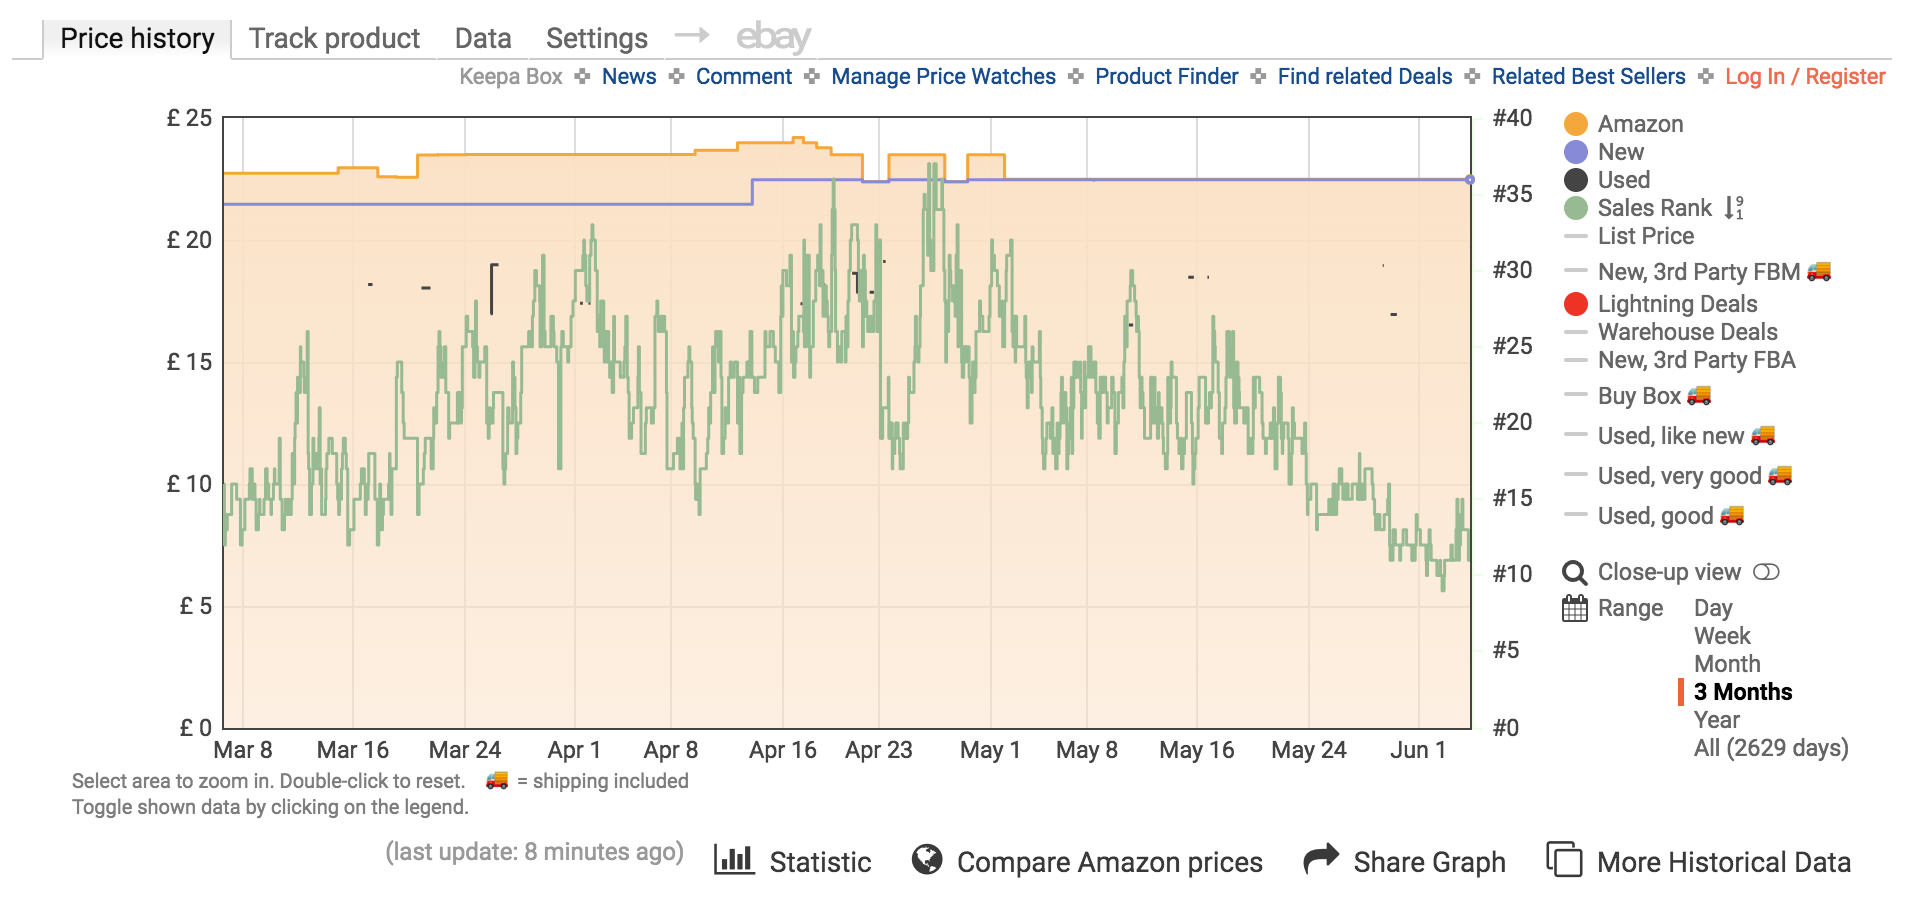
Task: Set range to Month
Action: (1727, 664)
